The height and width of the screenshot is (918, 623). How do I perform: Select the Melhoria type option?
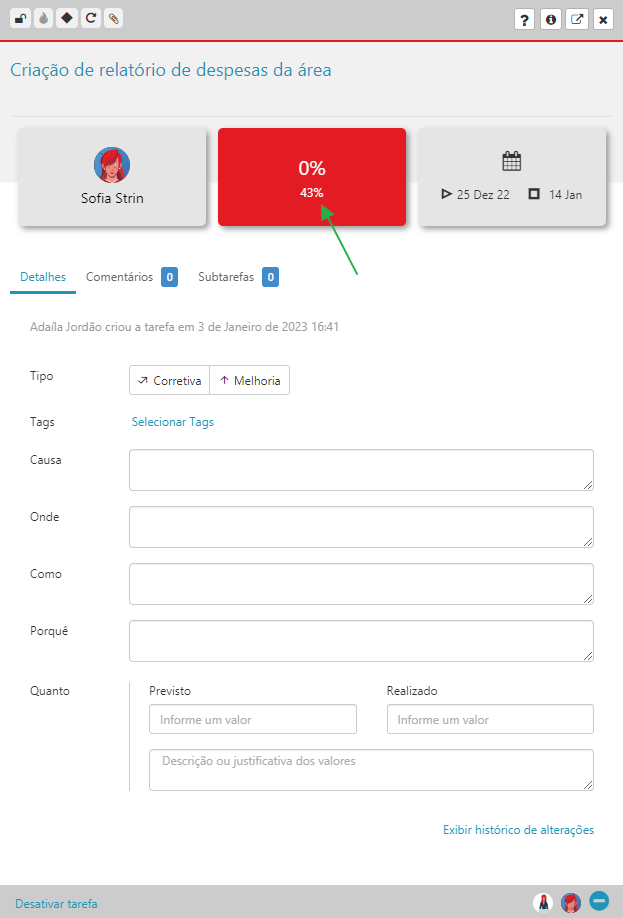pyautogui.click(x=250, y=381)
